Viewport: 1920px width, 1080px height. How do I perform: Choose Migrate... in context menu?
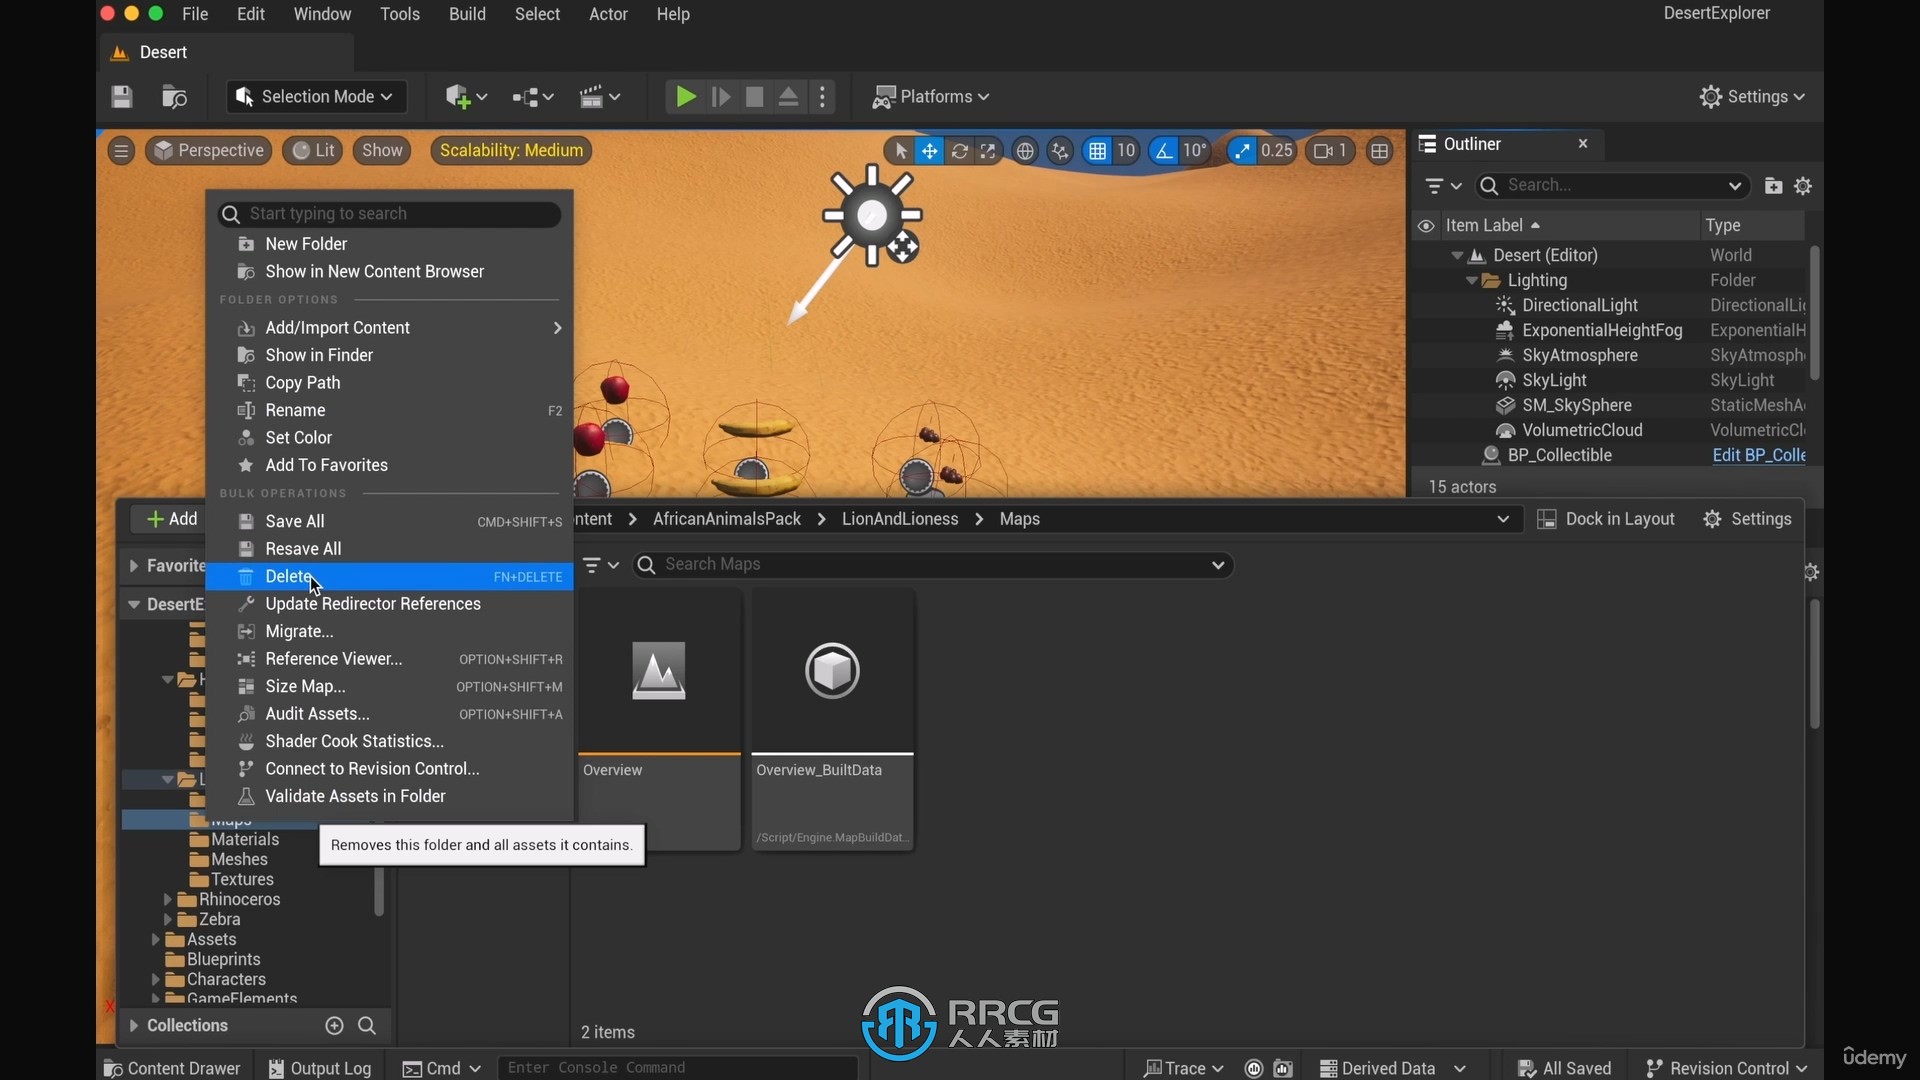pyautogui.click(x=389, y=632)
